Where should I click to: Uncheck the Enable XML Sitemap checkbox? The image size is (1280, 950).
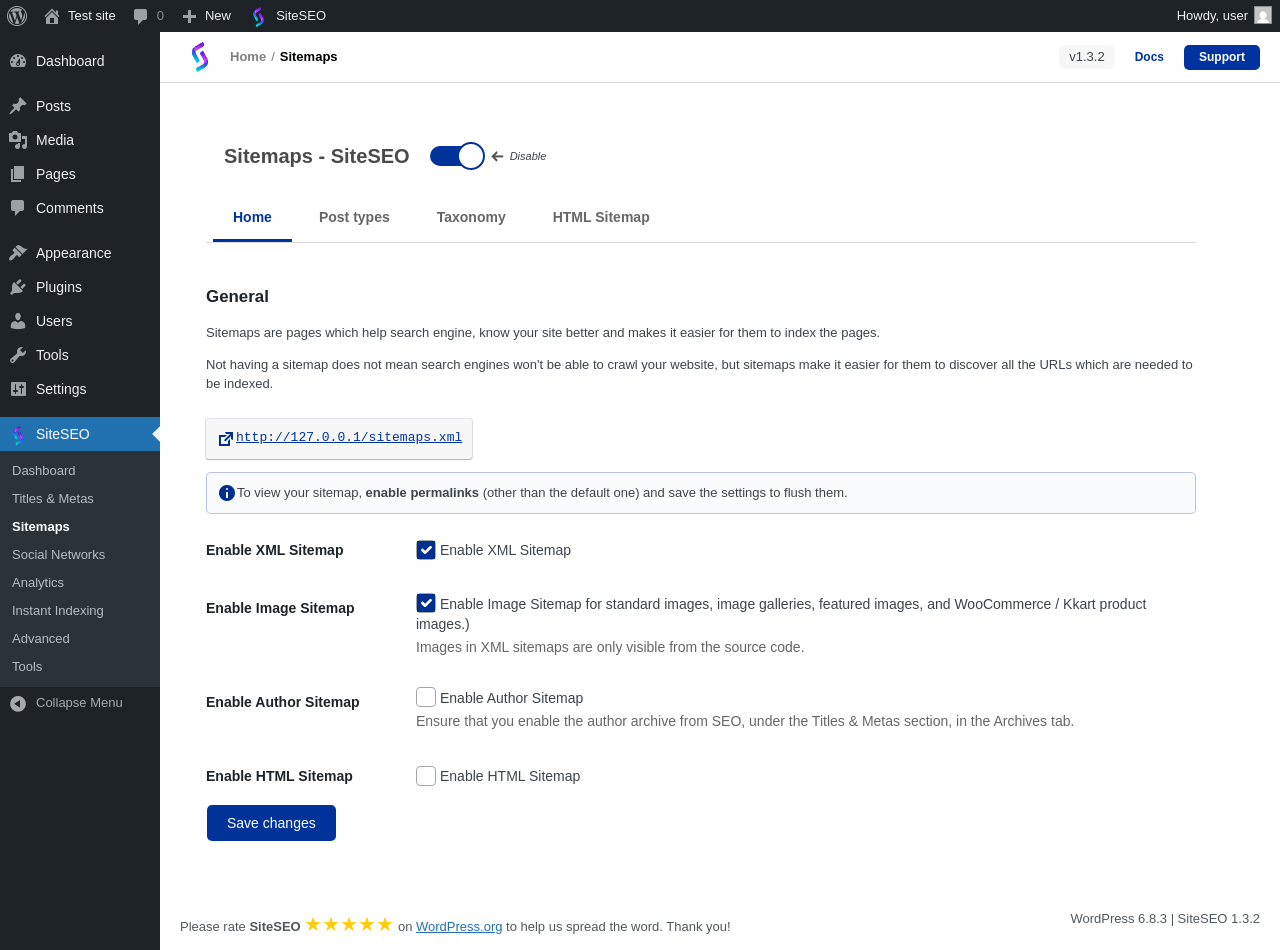tap(426, 550)
